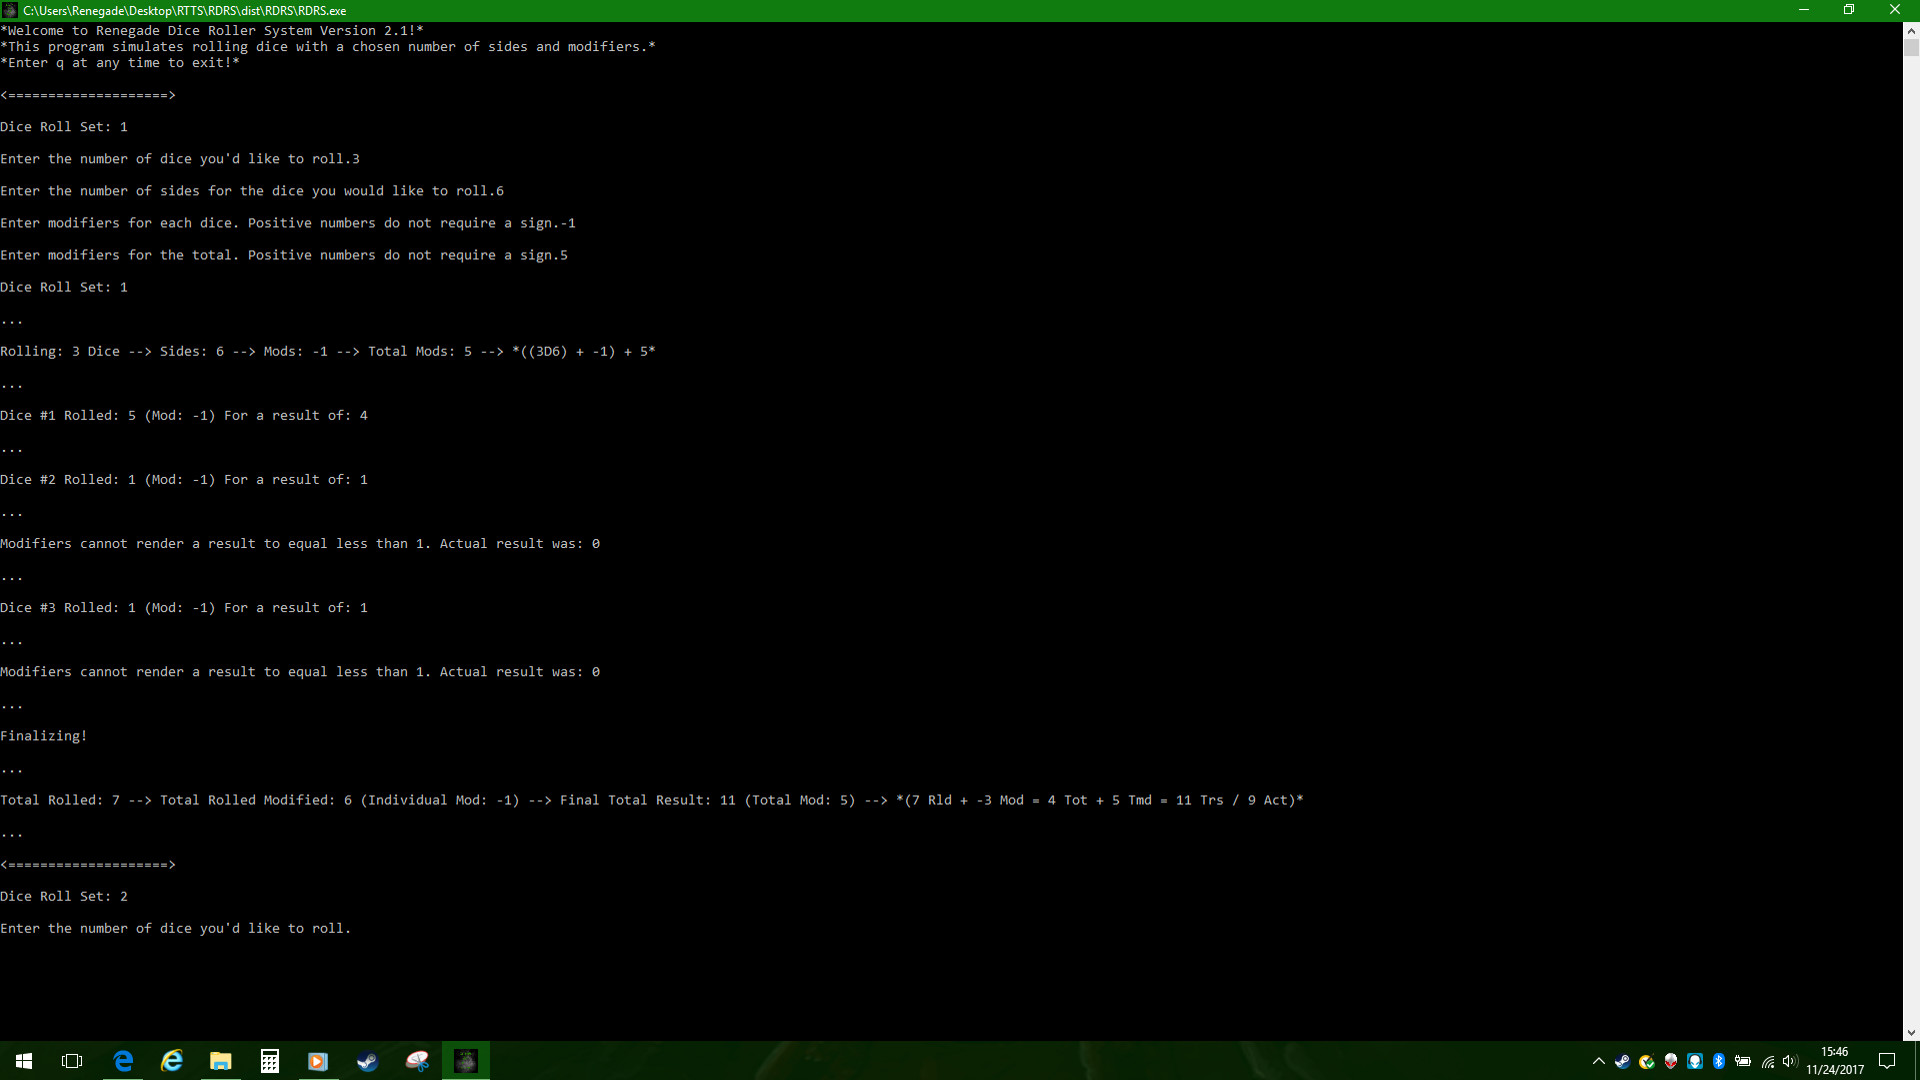Click the Windows Start menu button
Image resolution: width=1920 pixels, height=1080 pixels.
pyautogui.click(x=22, y=1062)
